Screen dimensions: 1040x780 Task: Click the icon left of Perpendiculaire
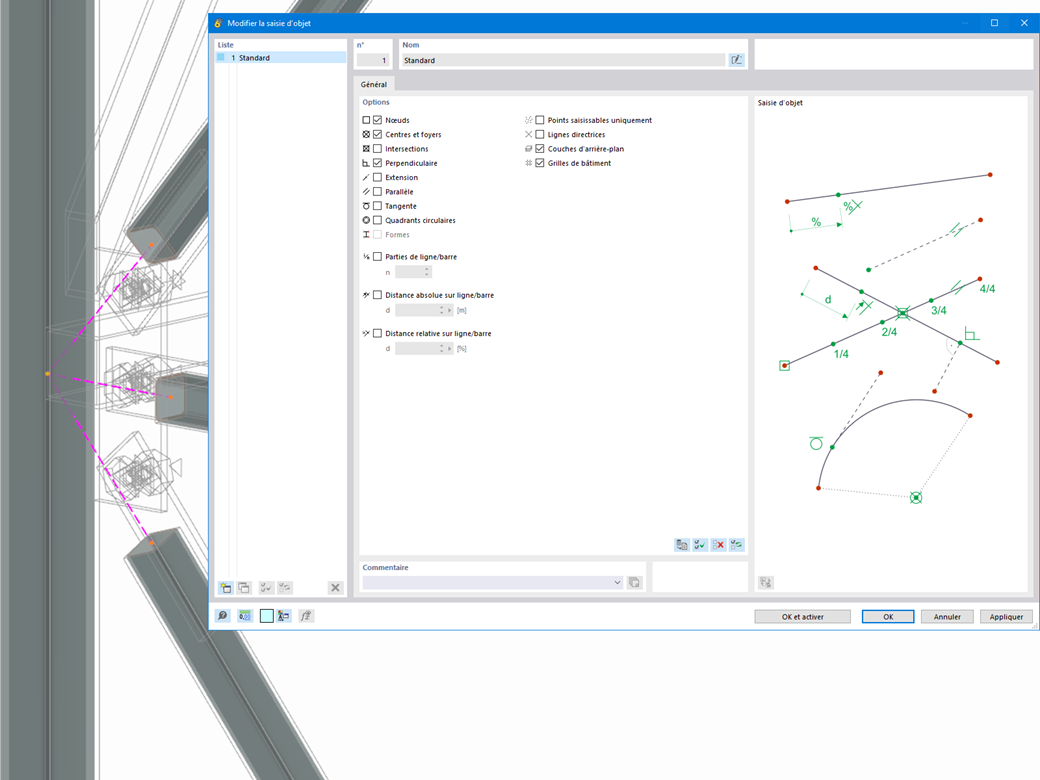(366, 163)
